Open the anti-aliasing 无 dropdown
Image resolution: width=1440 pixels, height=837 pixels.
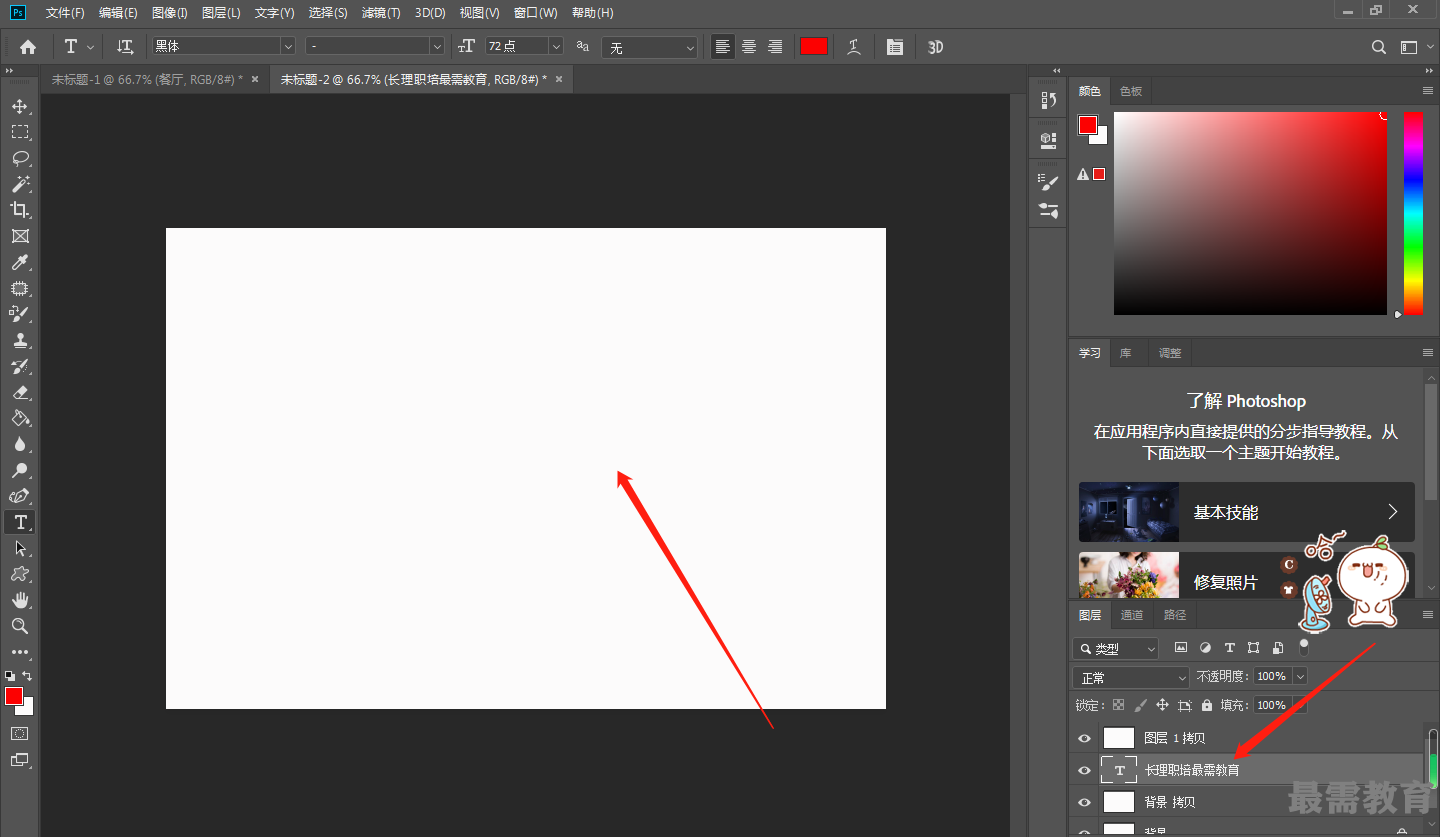(651, 47)
